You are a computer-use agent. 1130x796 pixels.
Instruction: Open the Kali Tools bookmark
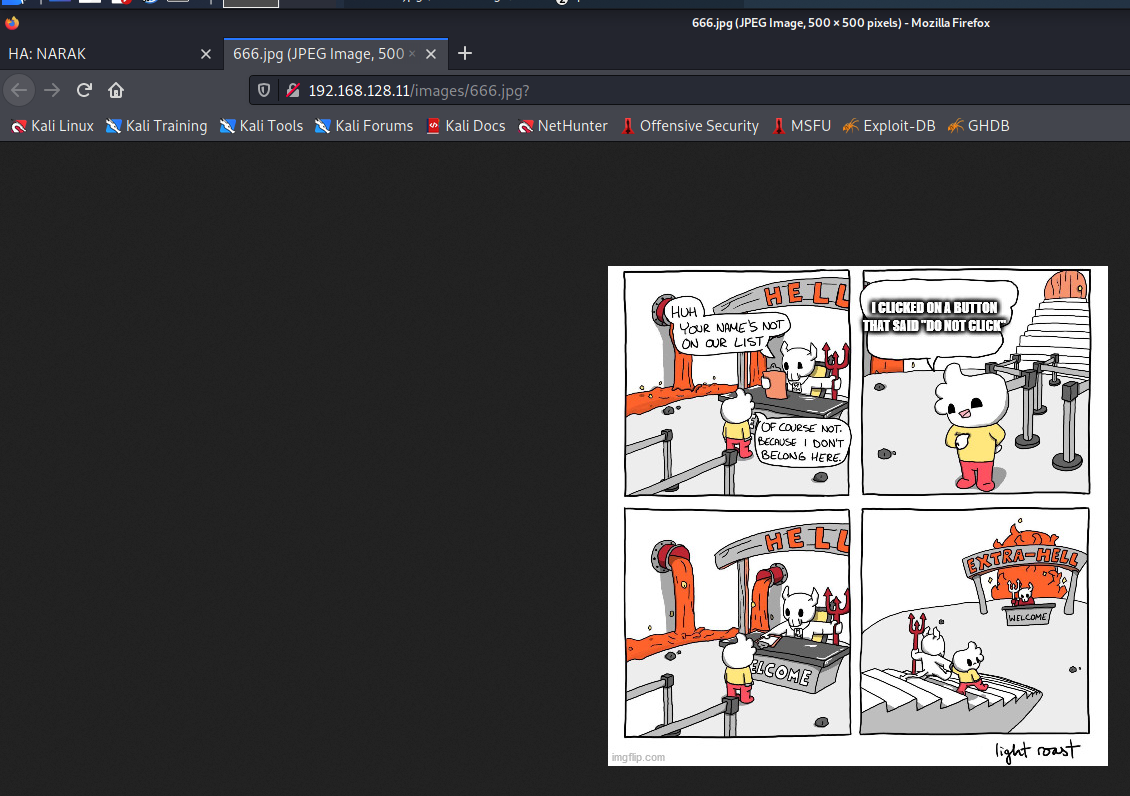[x=262, y=126]
